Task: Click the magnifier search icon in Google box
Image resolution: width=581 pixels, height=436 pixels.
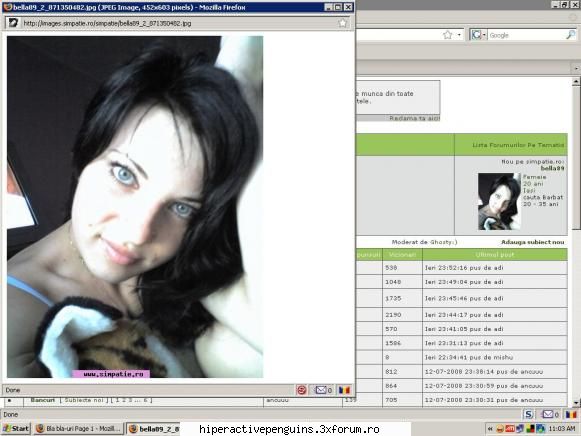Action: [x=571, y=35]
